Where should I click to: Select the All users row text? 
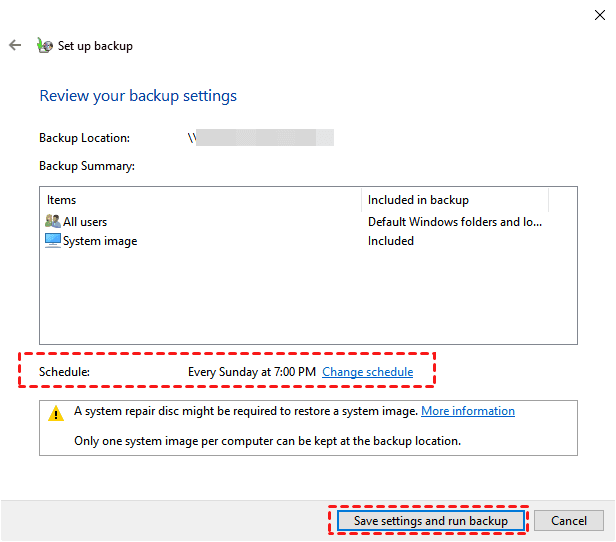click(85, 222)
